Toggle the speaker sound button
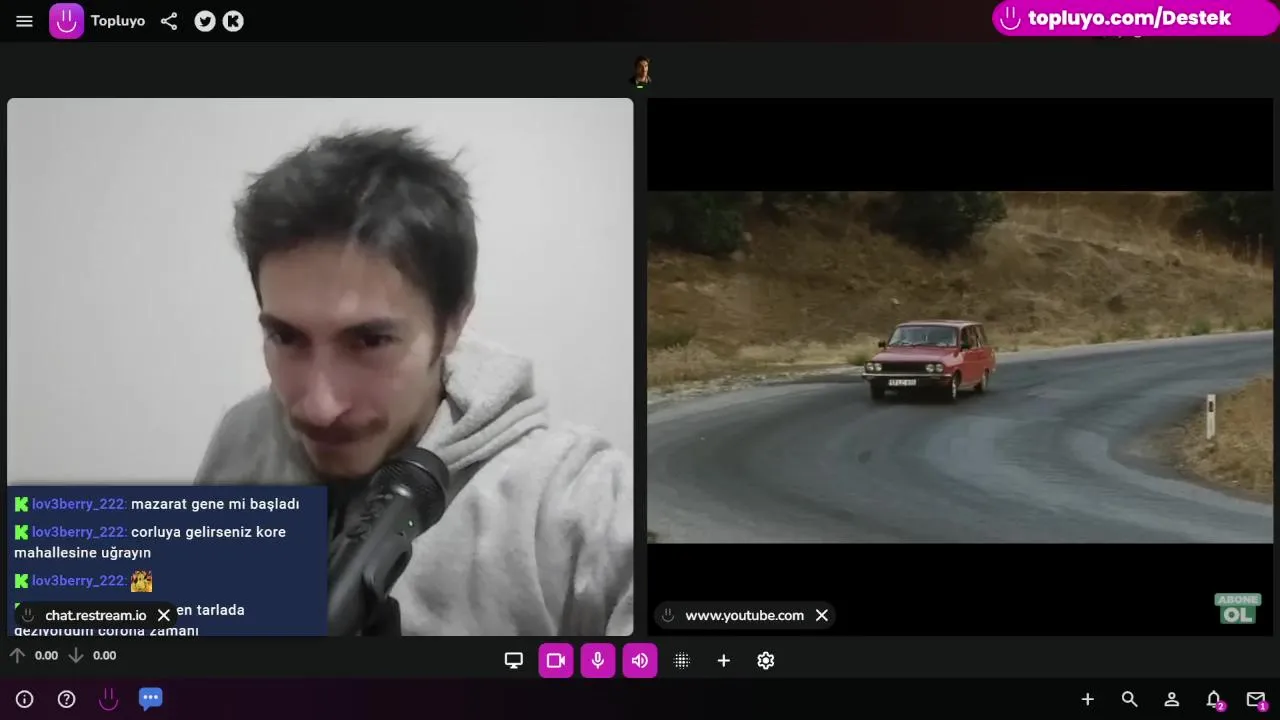Screen dimensions: 1280x720 click(x=640, y=660)
